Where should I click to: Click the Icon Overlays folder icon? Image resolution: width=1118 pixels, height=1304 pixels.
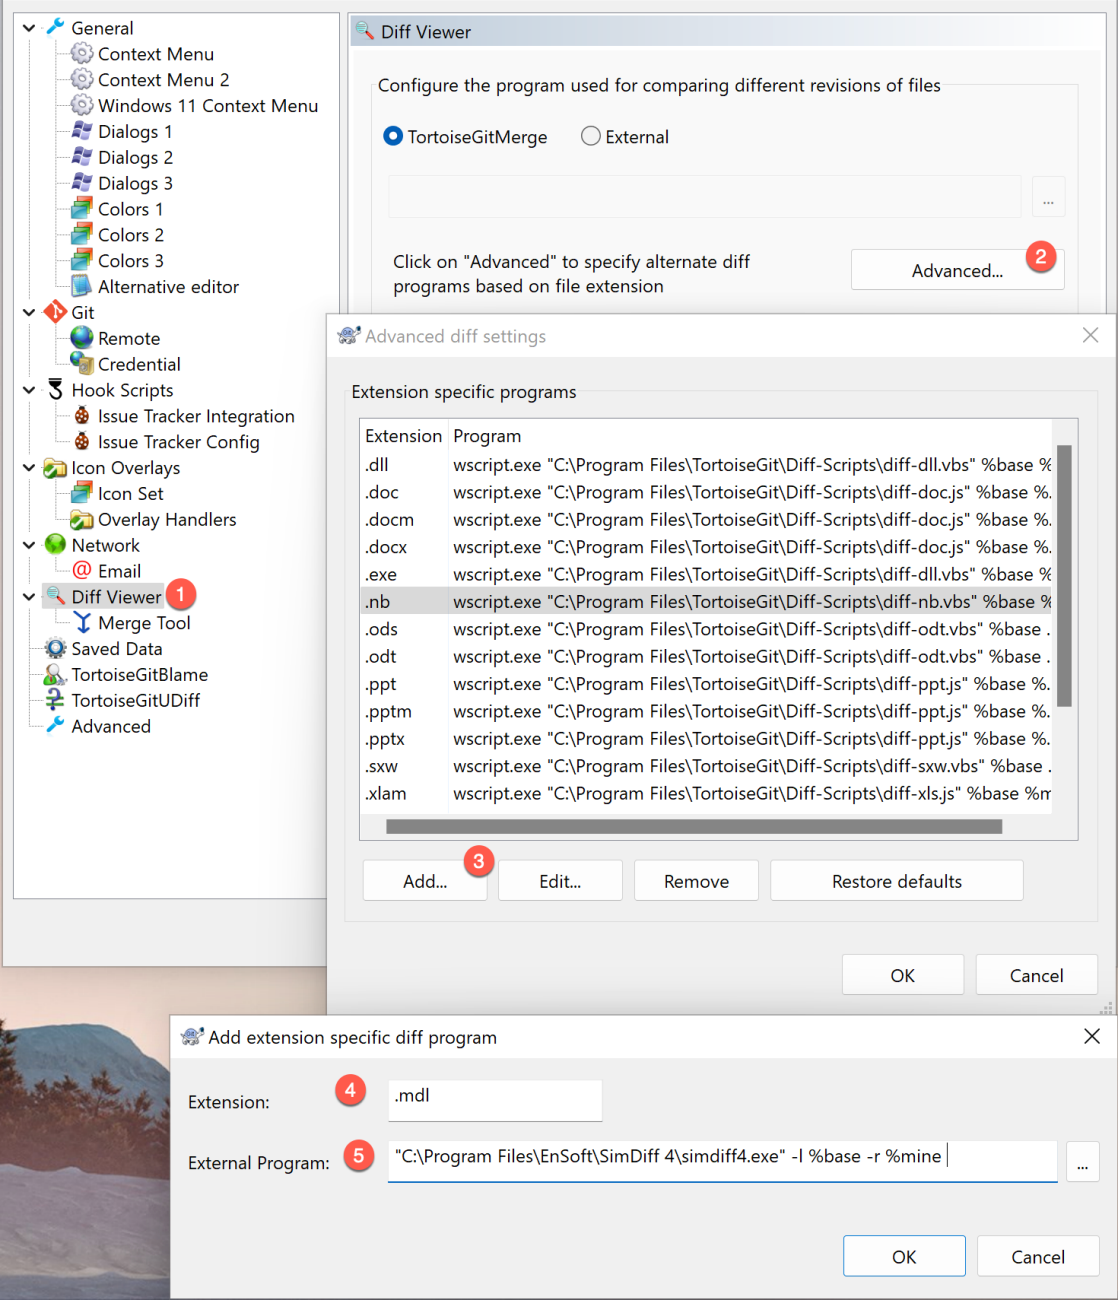coord(56,467)
